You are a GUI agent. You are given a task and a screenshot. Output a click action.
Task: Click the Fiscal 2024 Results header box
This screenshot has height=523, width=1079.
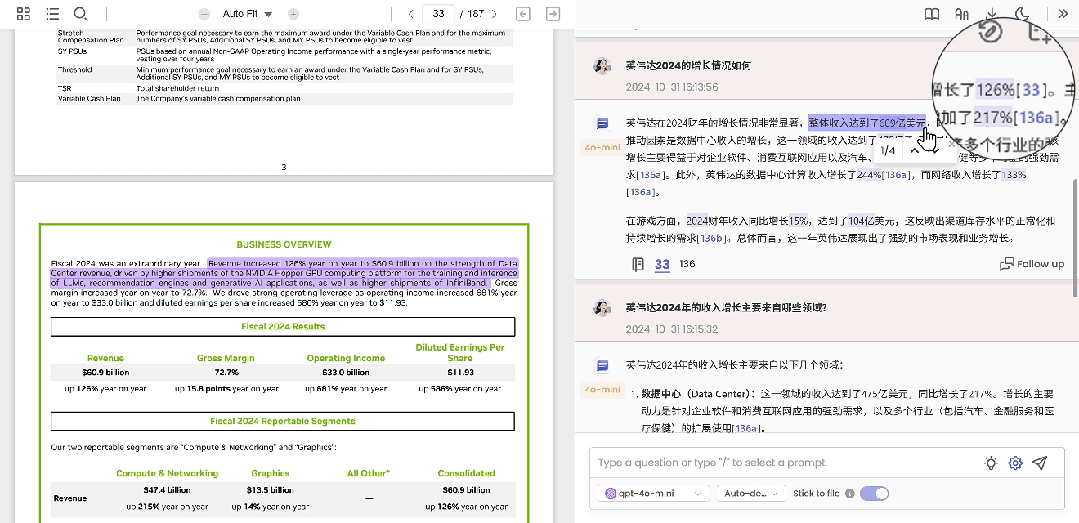click(x=283, y=326)
